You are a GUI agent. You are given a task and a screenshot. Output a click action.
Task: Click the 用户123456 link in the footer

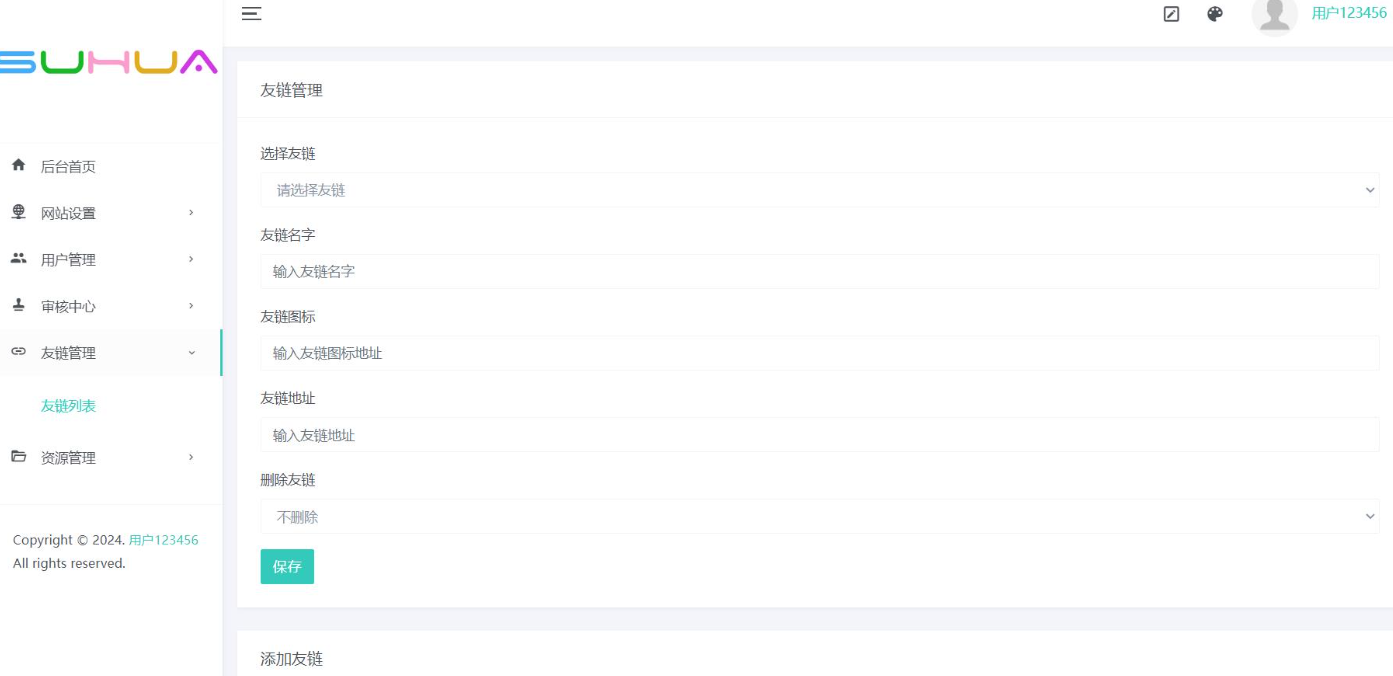(163, 540)
